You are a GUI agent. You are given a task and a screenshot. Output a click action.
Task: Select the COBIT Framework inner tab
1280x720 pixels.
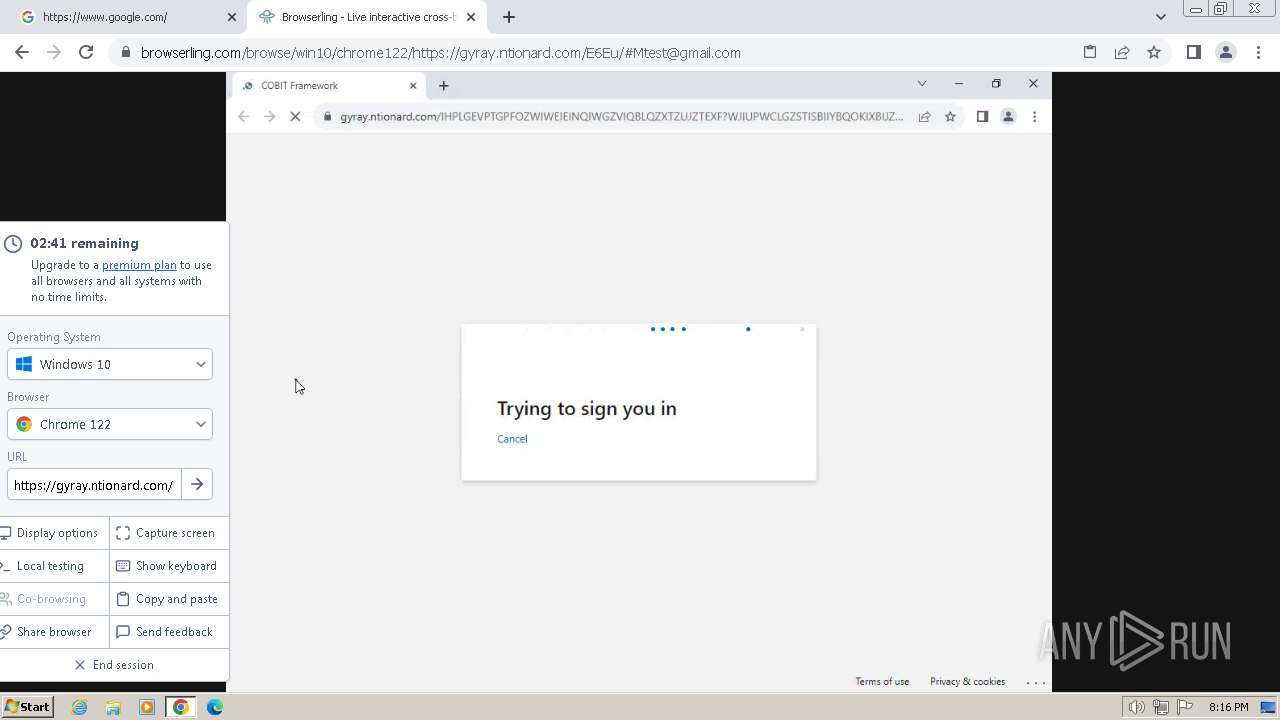pos(330,85)
